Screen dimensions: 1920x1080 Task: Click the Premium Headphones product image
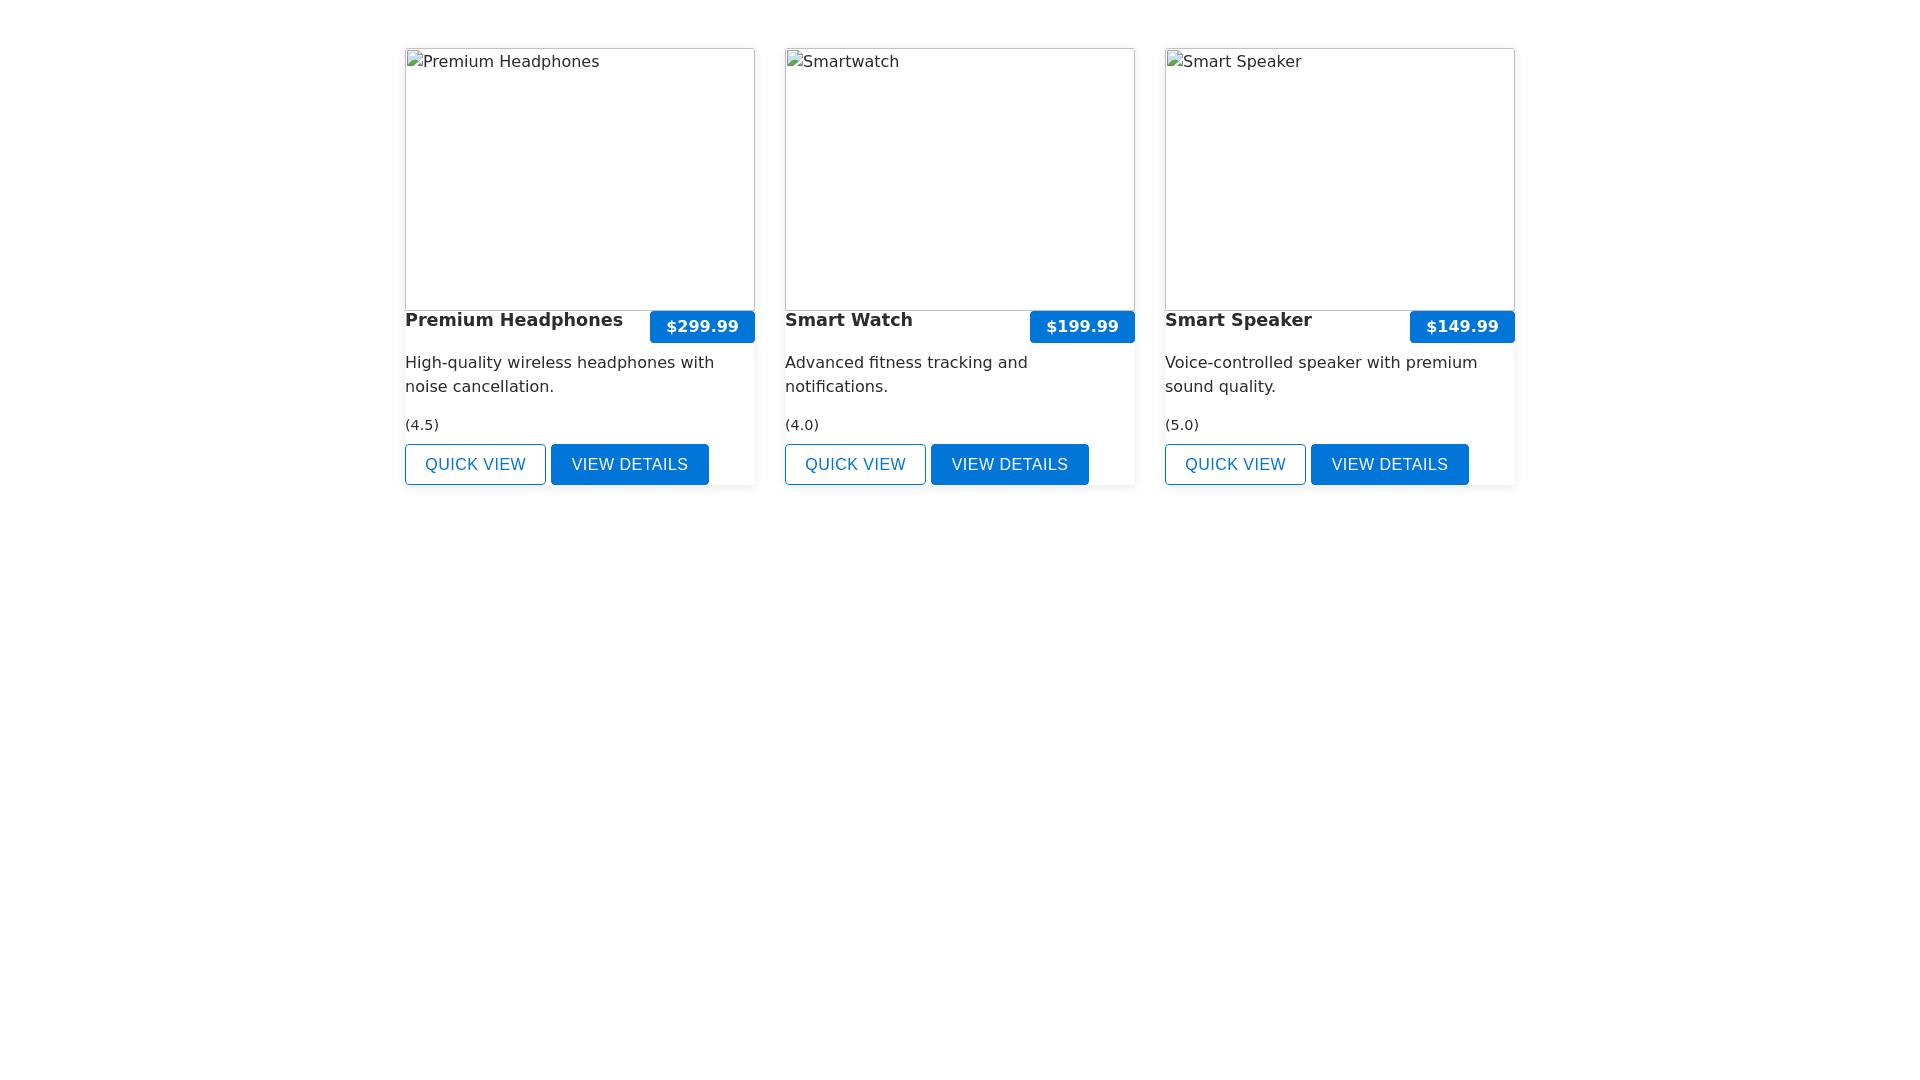[x=579, y=179]
